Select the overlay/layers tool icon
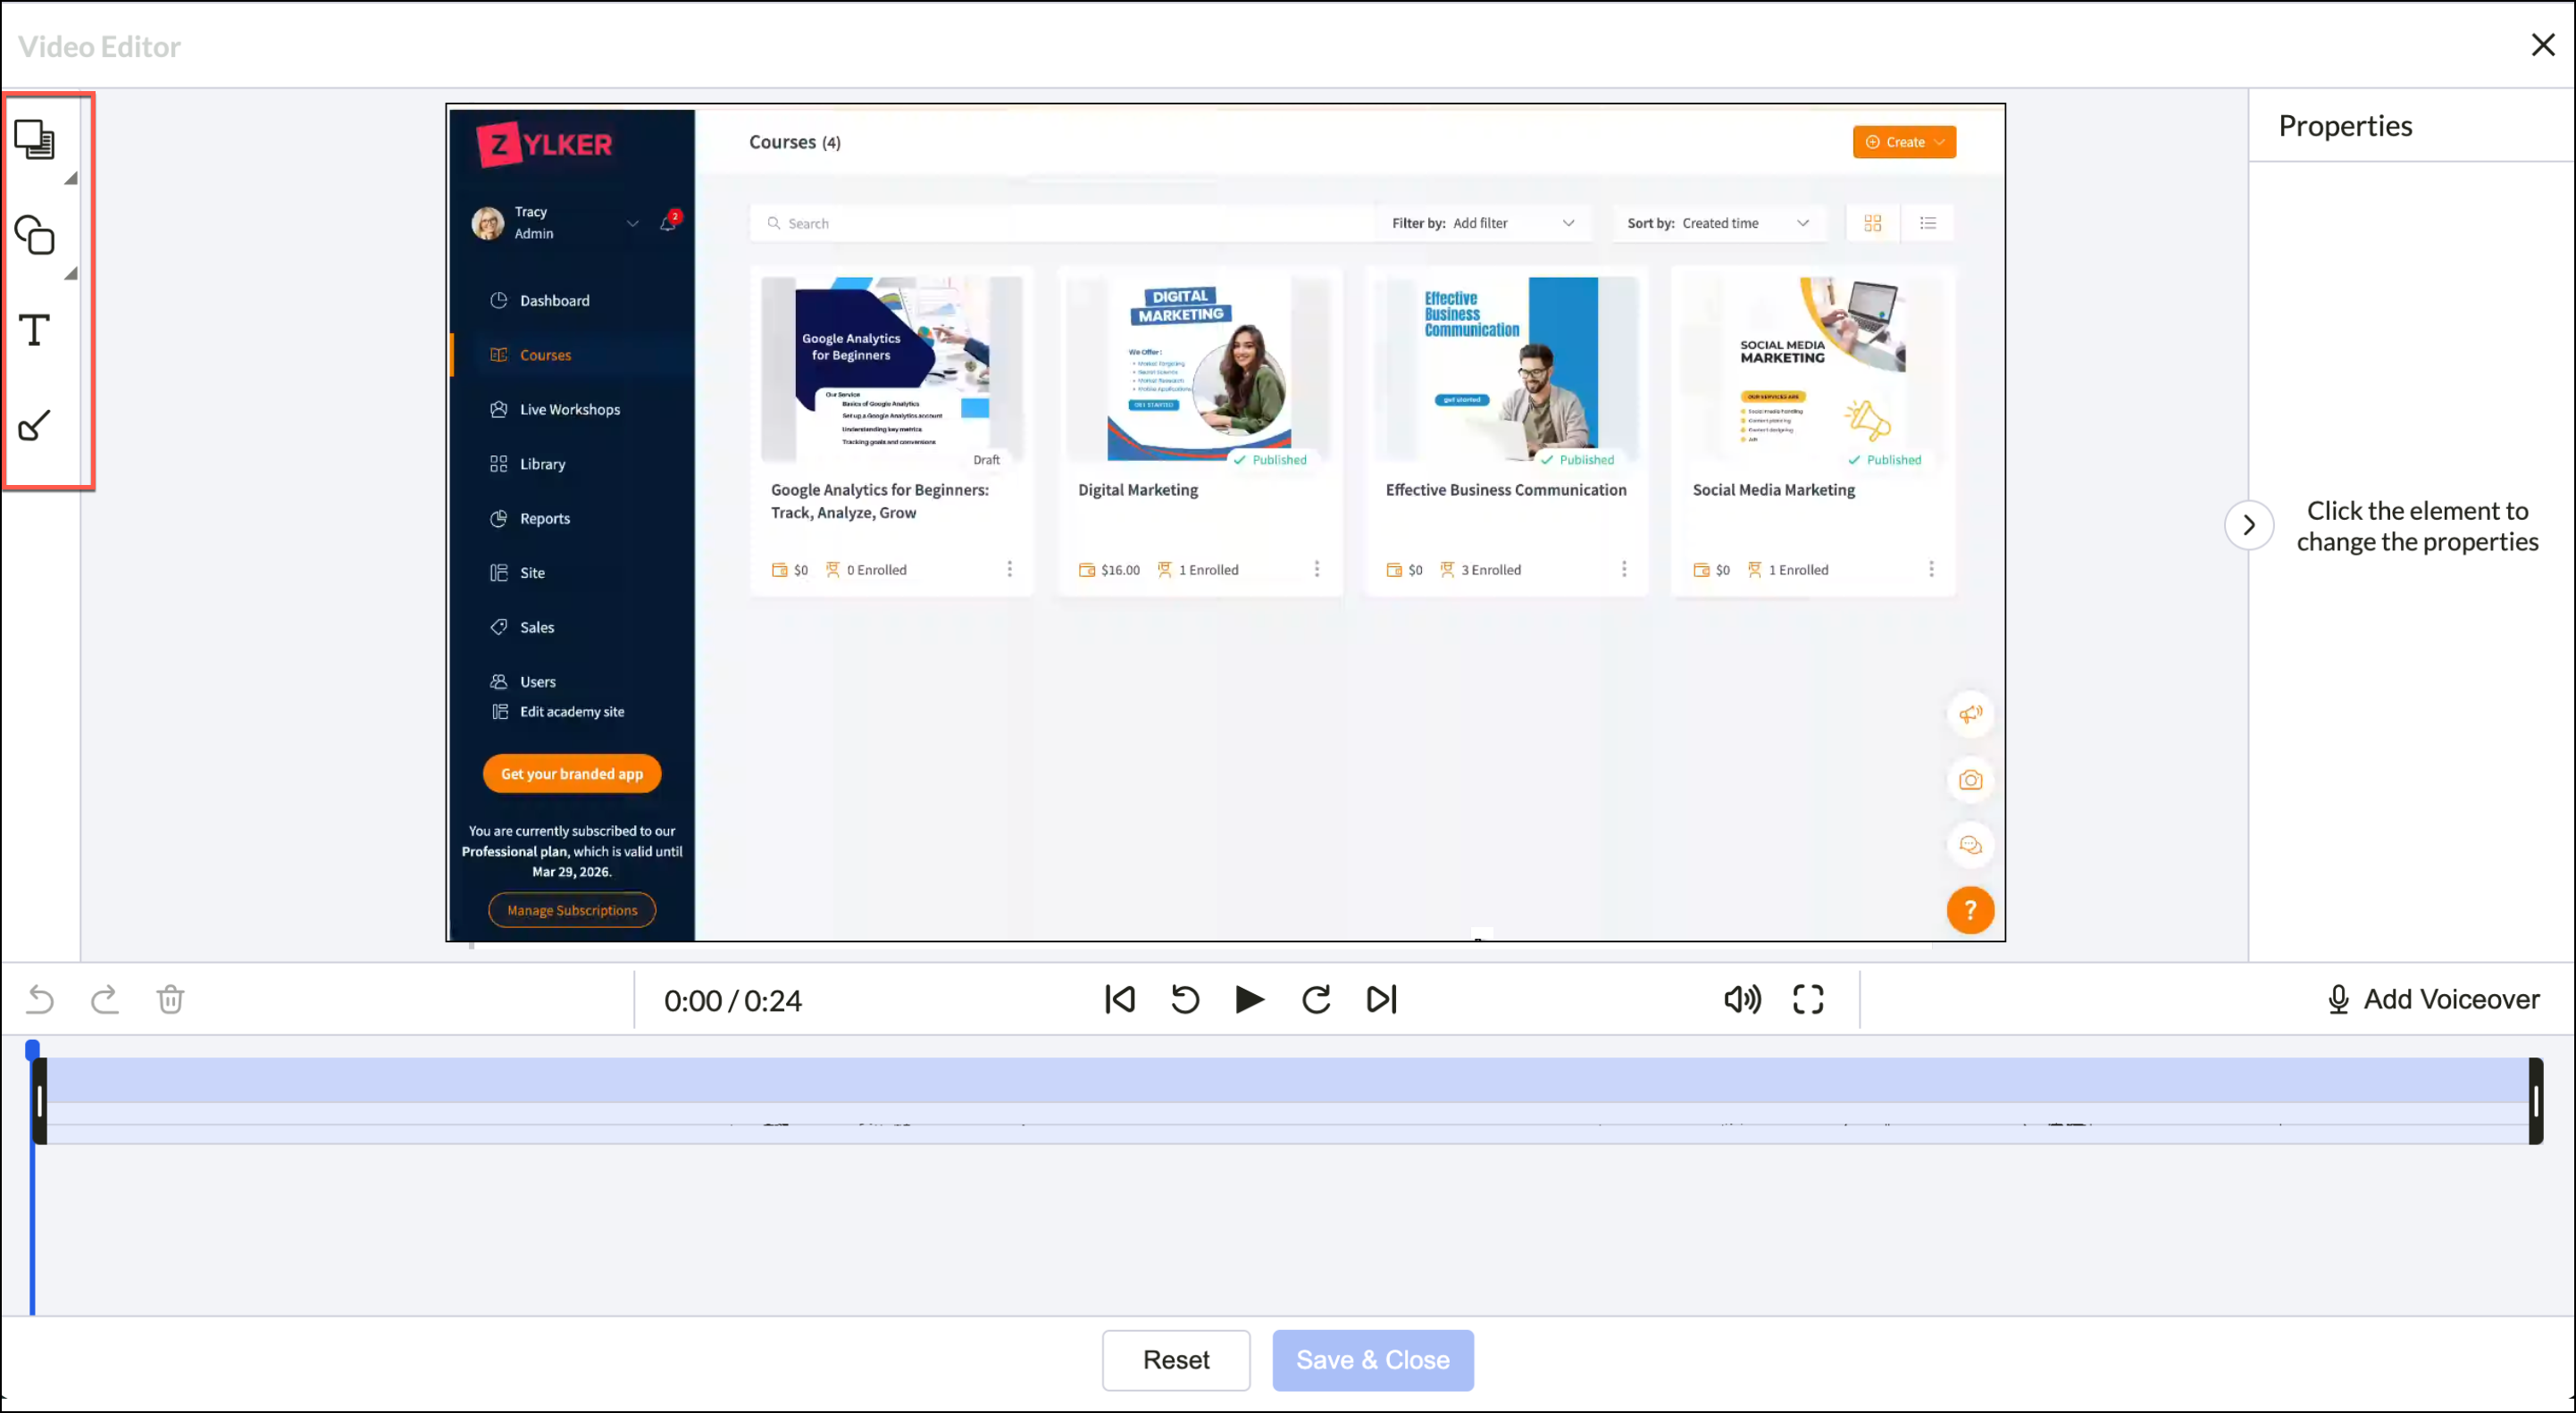The height and width of the screenshot is (1413, 2576). 35,140
